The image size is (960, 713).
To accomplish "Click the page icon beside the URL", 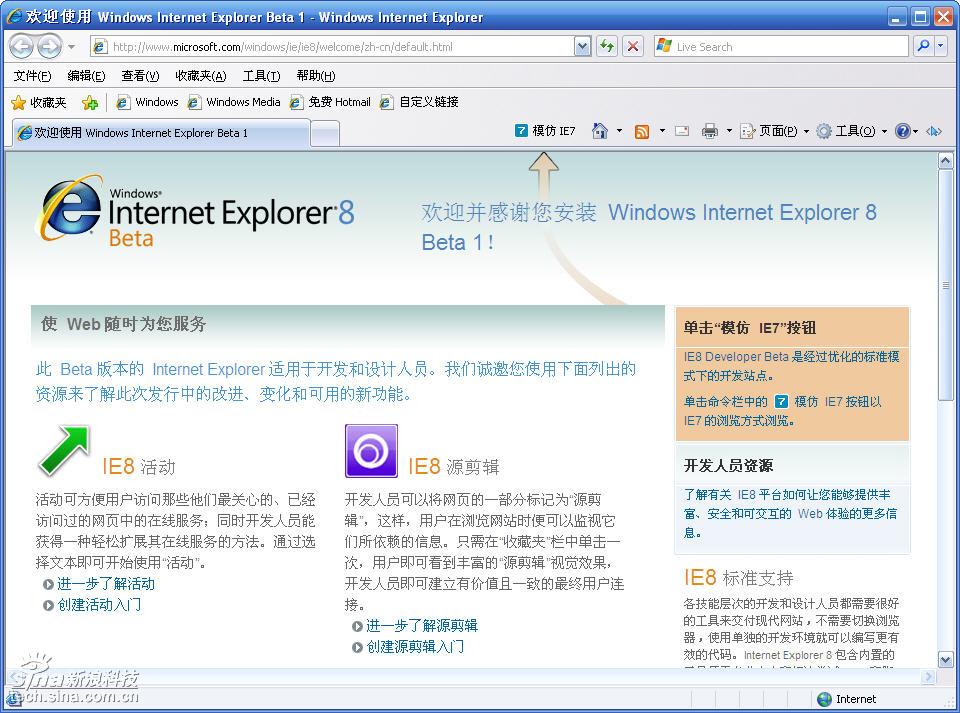I will tap(100, 47).
